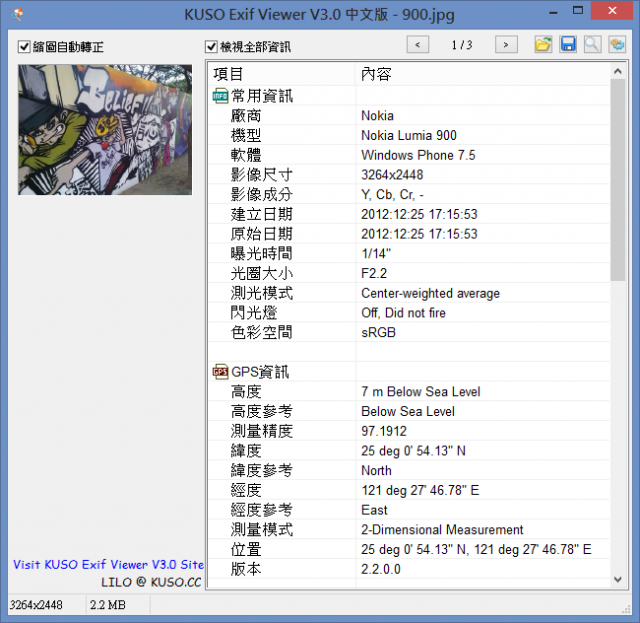Select the 緯度 row label
This screenshot has height=623, width=640.
pos(246,451)
